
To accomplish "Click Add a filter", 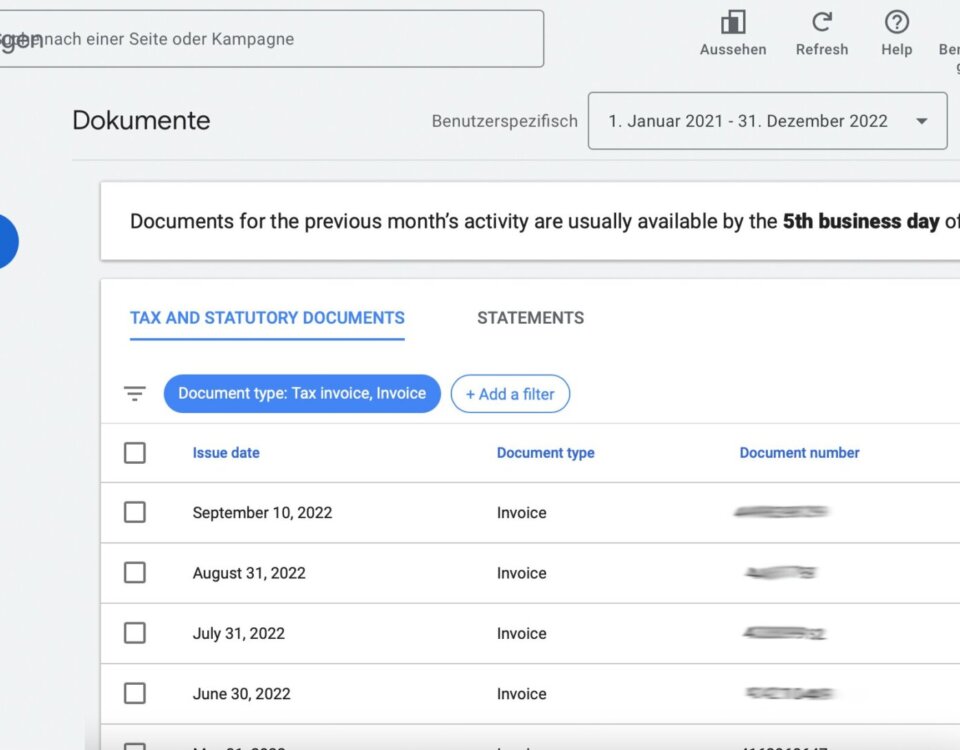I will [510, 393].
